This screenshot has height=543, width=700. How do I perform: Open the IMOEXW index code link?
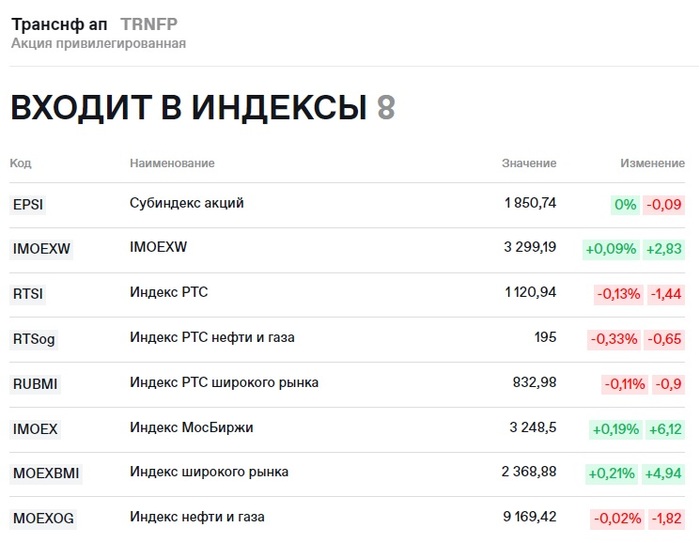[x=41, y=249]
